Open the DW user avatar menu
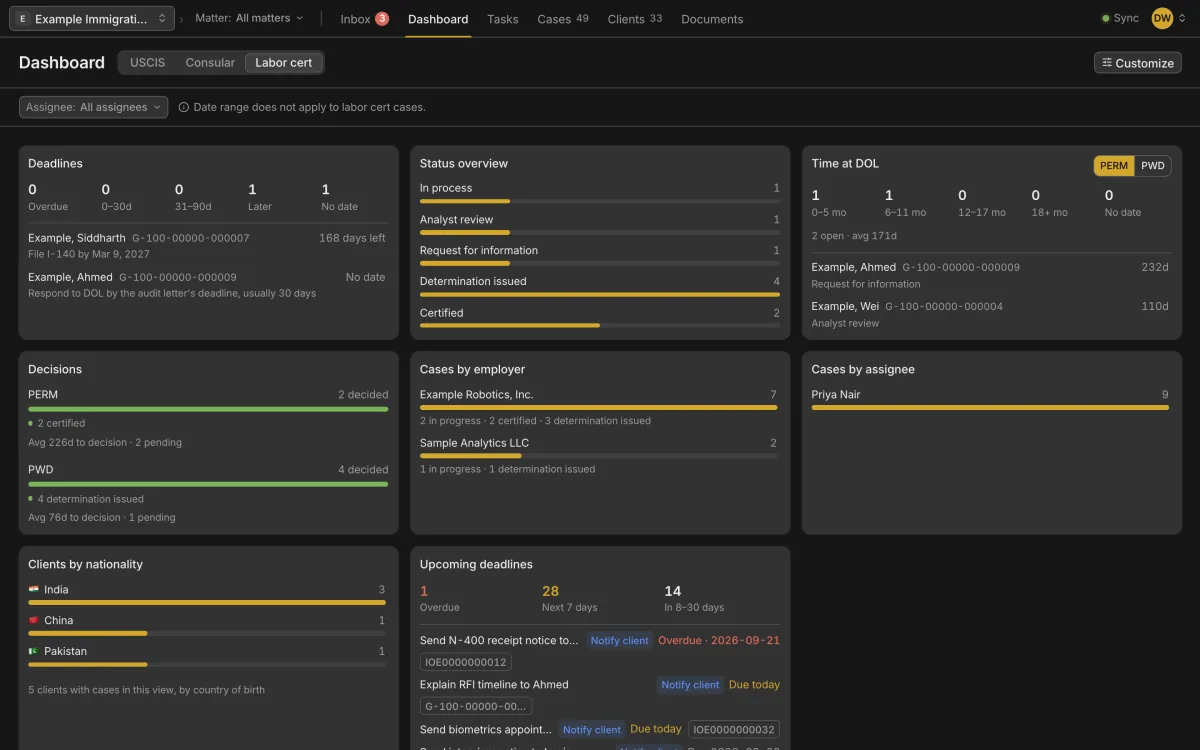Viewport: 1200px width, 750px height. pos(1162,18)
